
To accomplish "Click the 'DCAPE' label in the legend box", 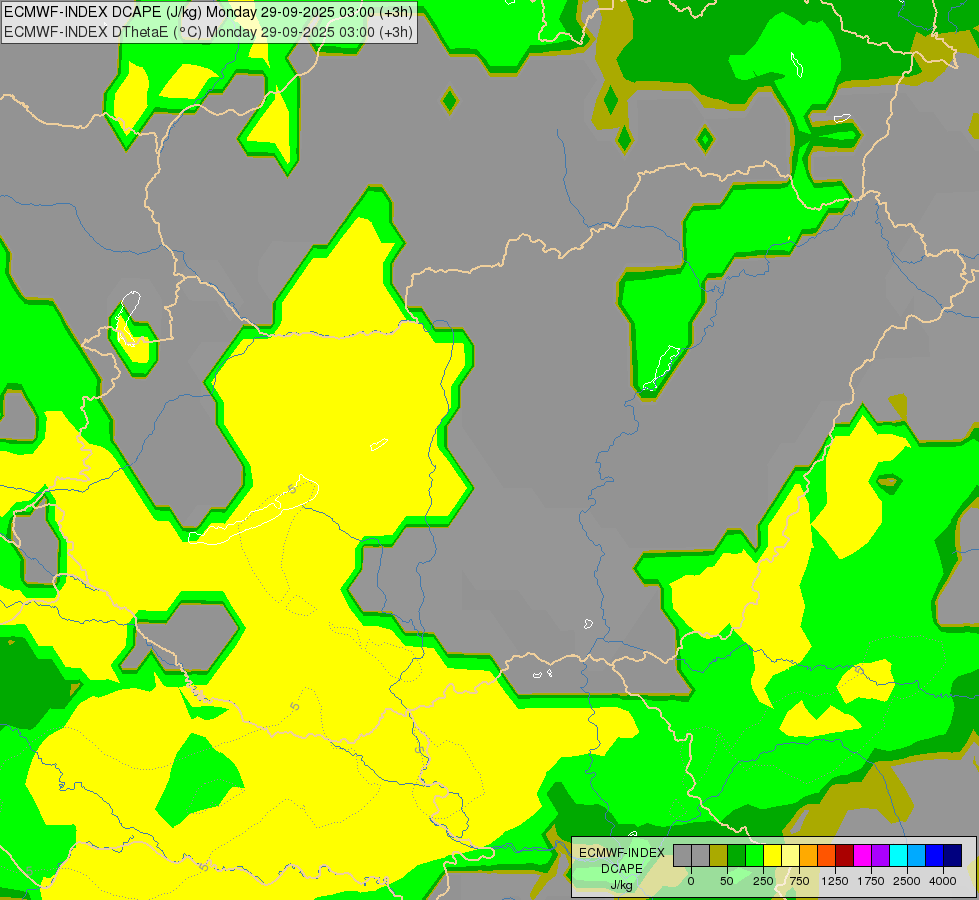I will [622, 869].
